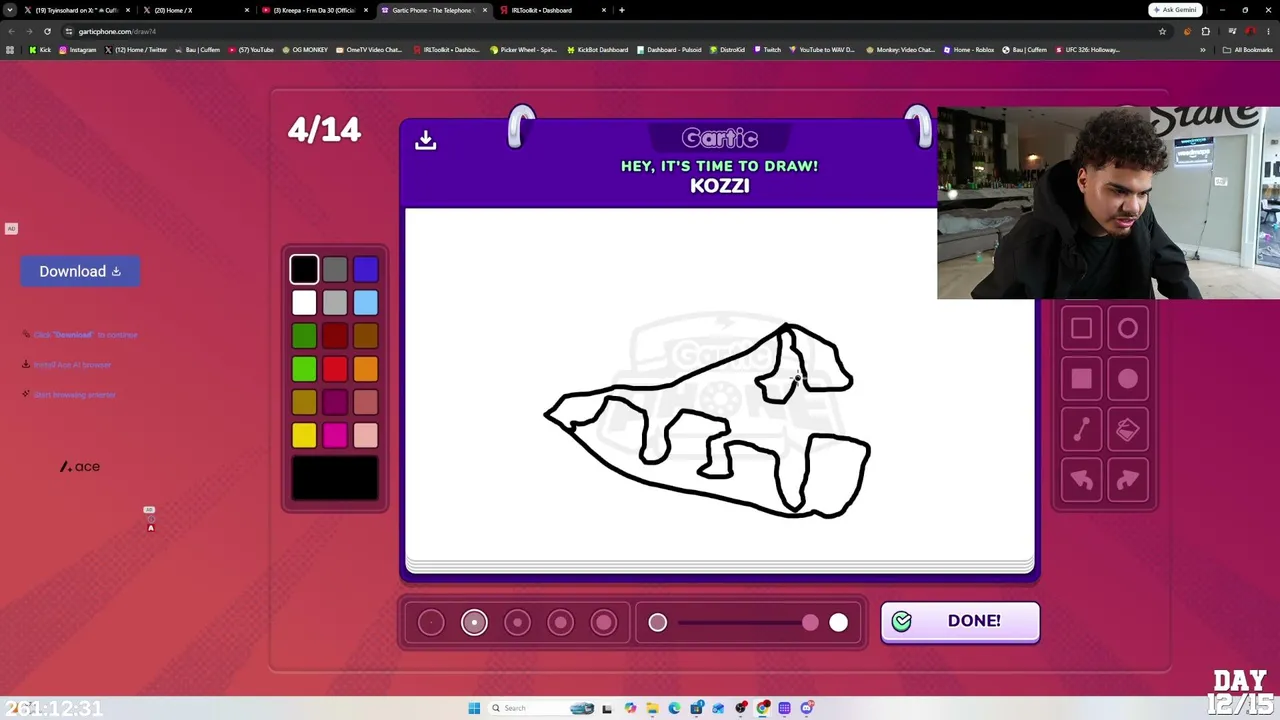The height and width of the screenshot is (720, 1280).
Task: Click the Ask Gemini button
Action: tap(1175, 10)
